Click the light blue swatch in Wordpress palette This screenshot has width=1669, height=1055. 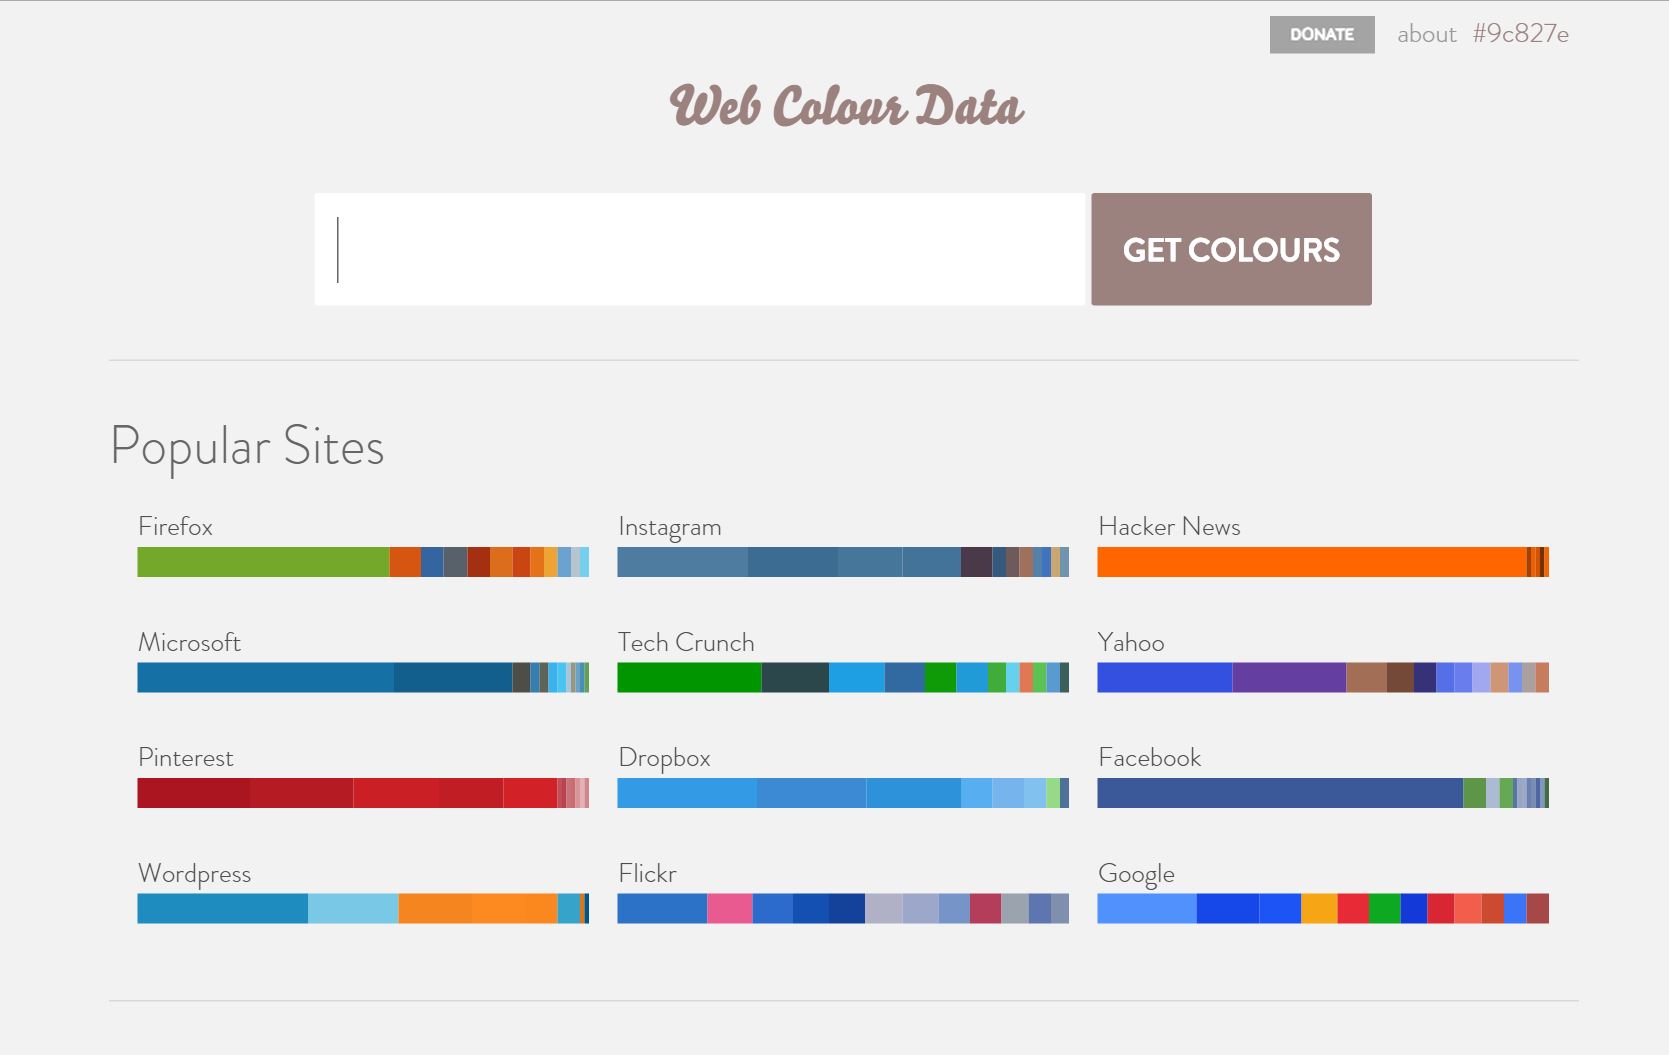tap(352, 909)
